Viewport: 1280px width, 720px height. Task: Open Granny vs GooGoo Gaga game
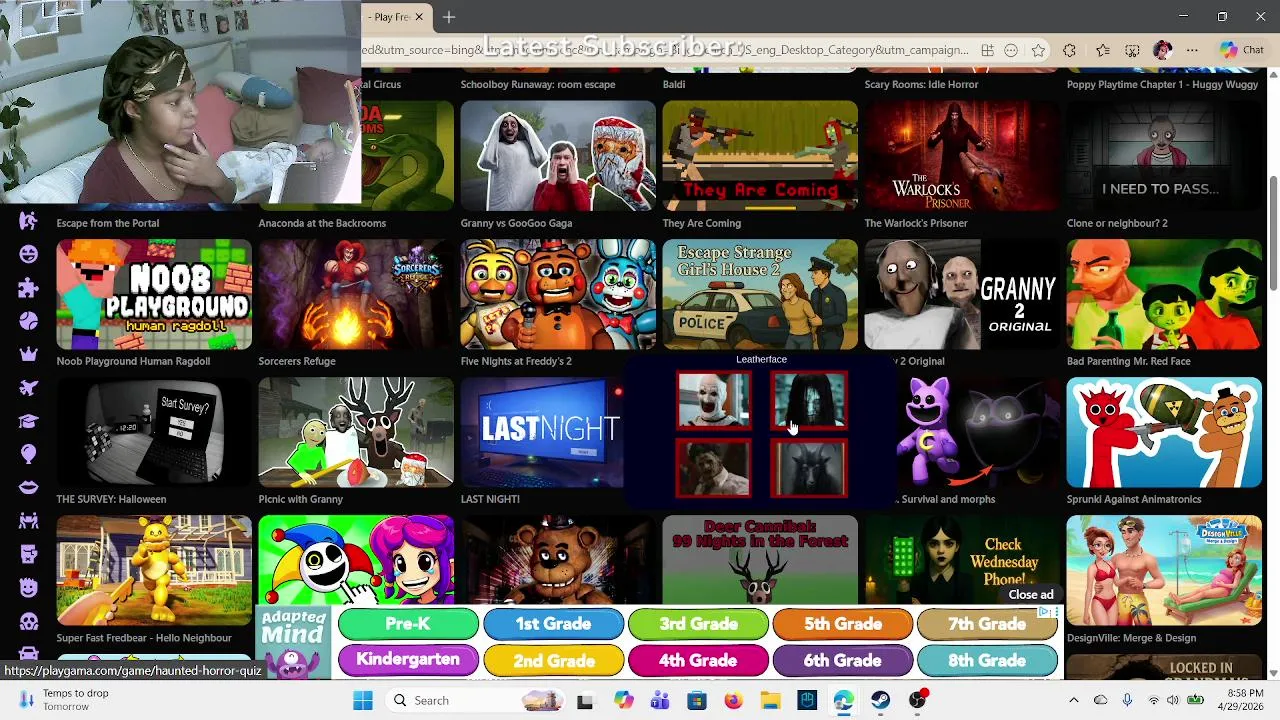point(558,155)
